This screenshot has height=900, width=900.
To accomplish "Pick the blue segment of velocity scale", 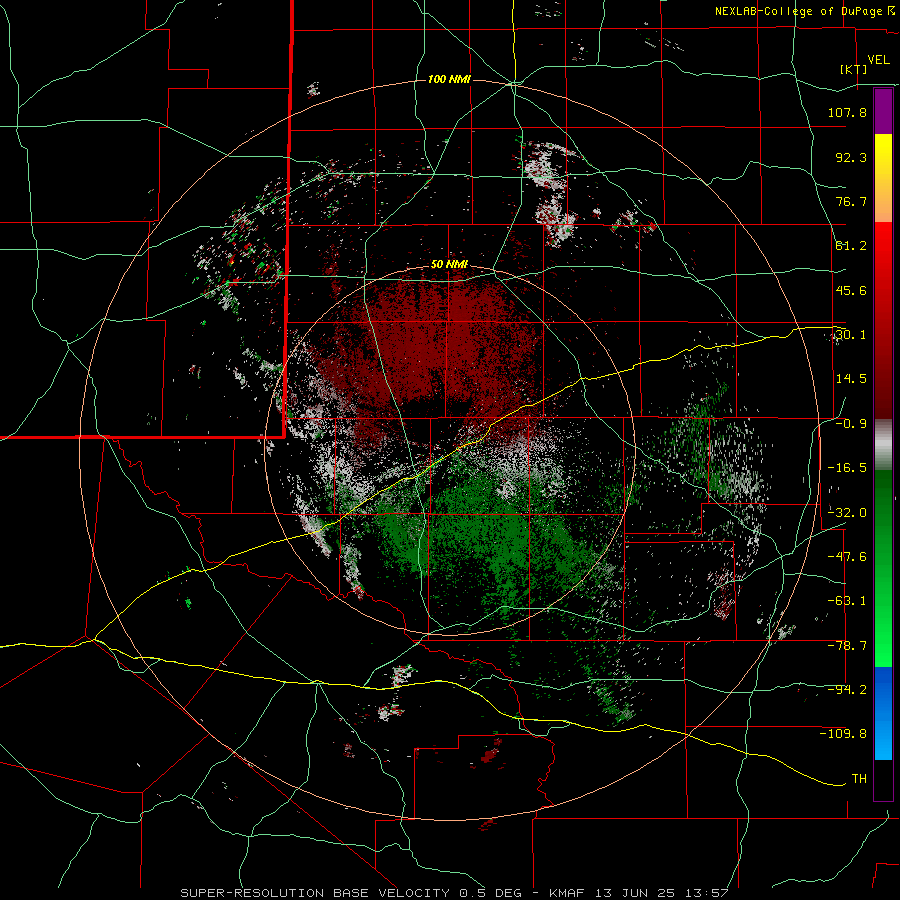I will click(883, 713).
